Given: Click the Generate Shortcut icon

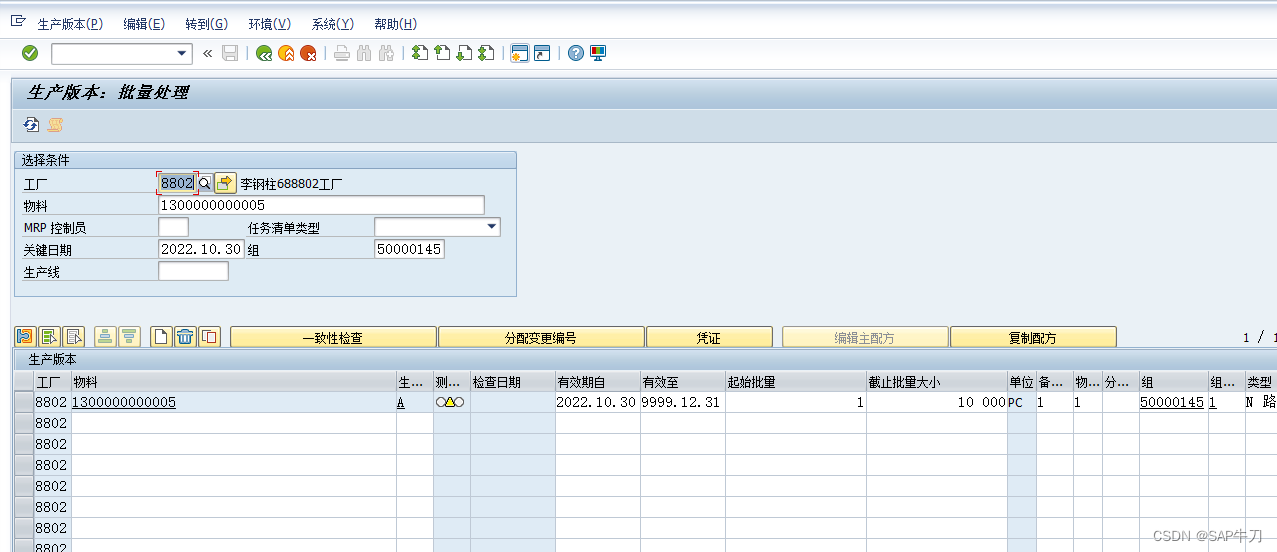Looking at the screenshot, I should click(542, 53).
